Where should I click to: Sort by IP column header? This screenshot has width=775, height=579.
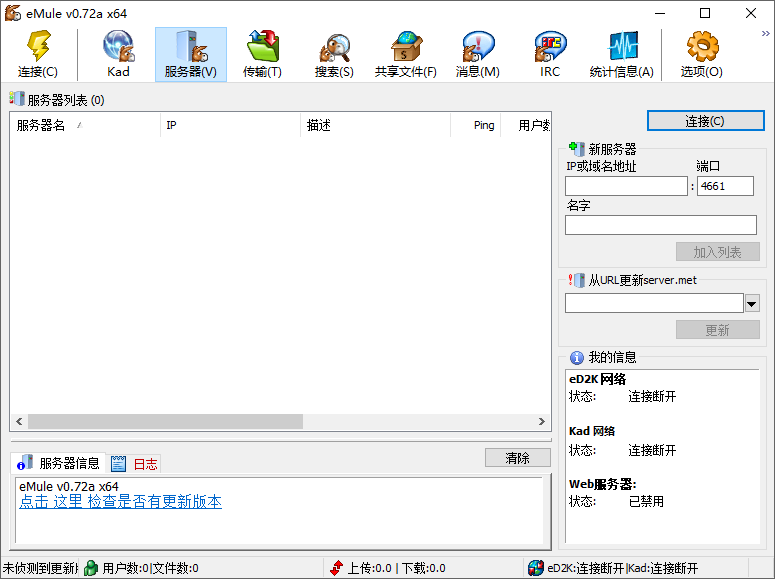pyautogui.click(x=230, y=125)
